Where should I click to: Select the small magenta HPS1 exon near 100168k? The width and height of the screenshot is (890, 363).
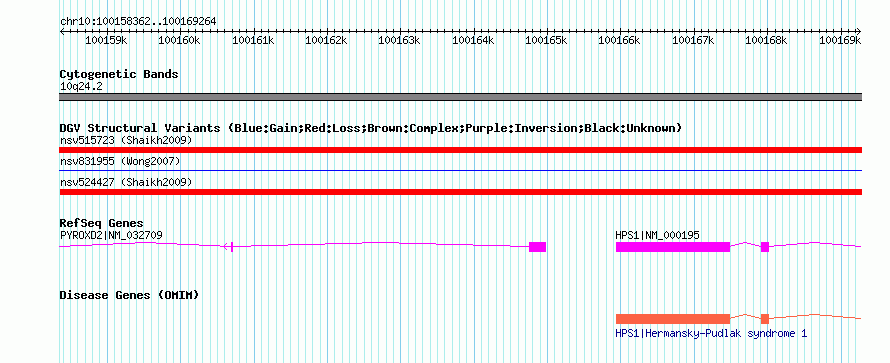(765, 247)
